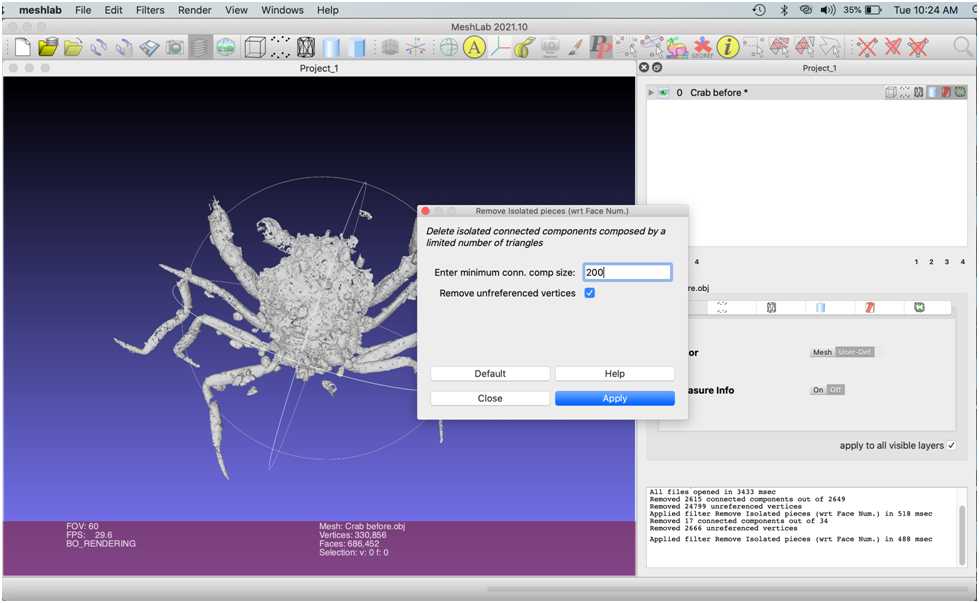Toggle Remove unreferenced vertices checkbox

click(589, 293)
